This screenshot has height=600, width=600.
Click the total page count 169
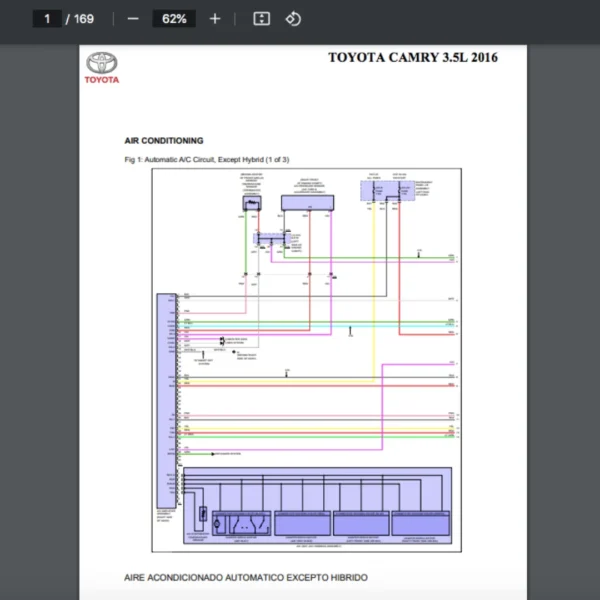click(x=84, y=19)
